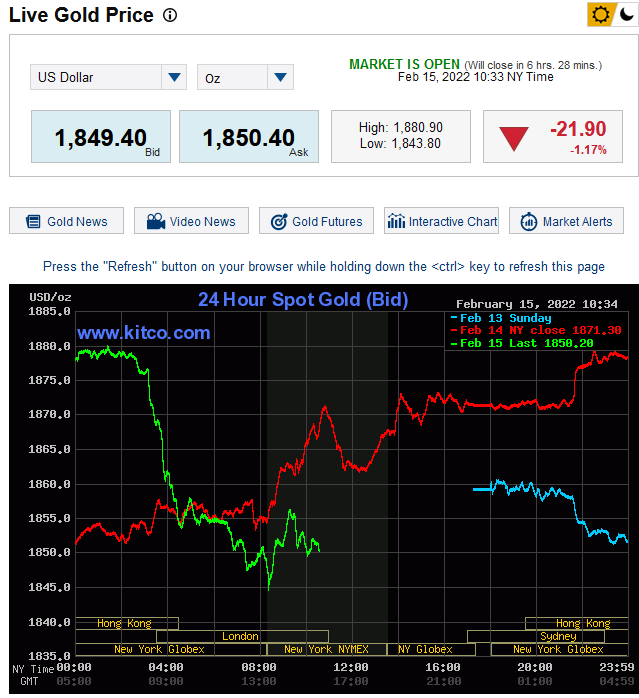Open the Market Alerts button

[566, 221]
